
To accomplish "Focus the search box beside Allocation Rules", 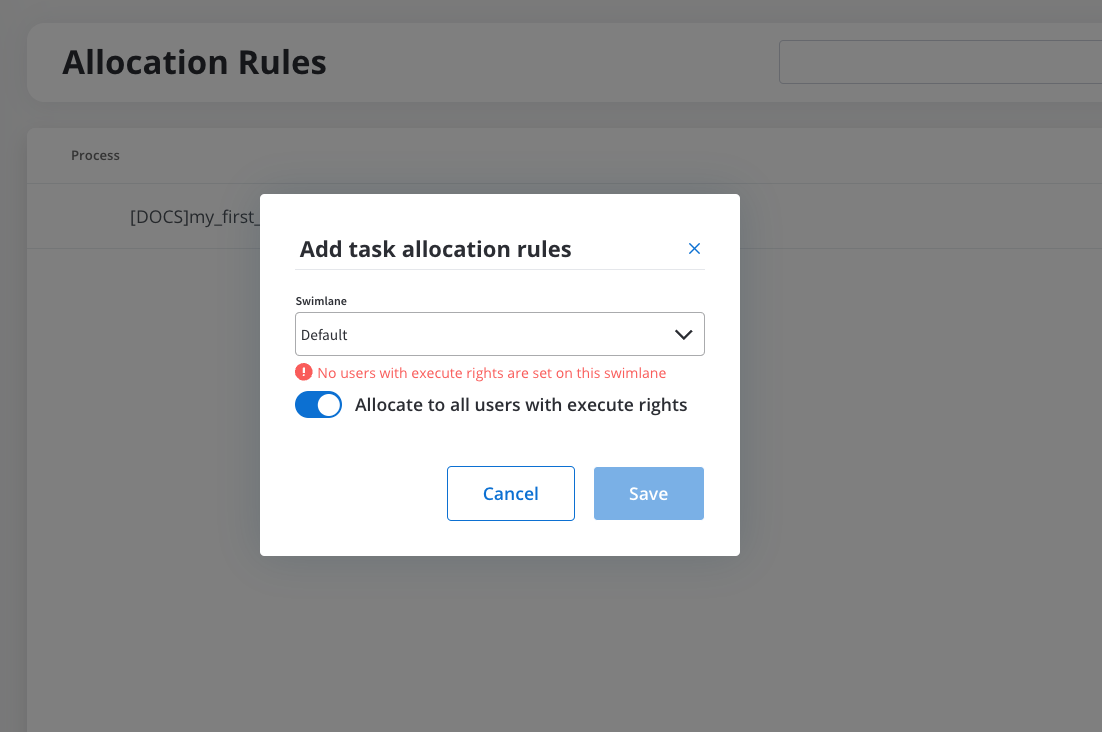I will pos(940,62).
